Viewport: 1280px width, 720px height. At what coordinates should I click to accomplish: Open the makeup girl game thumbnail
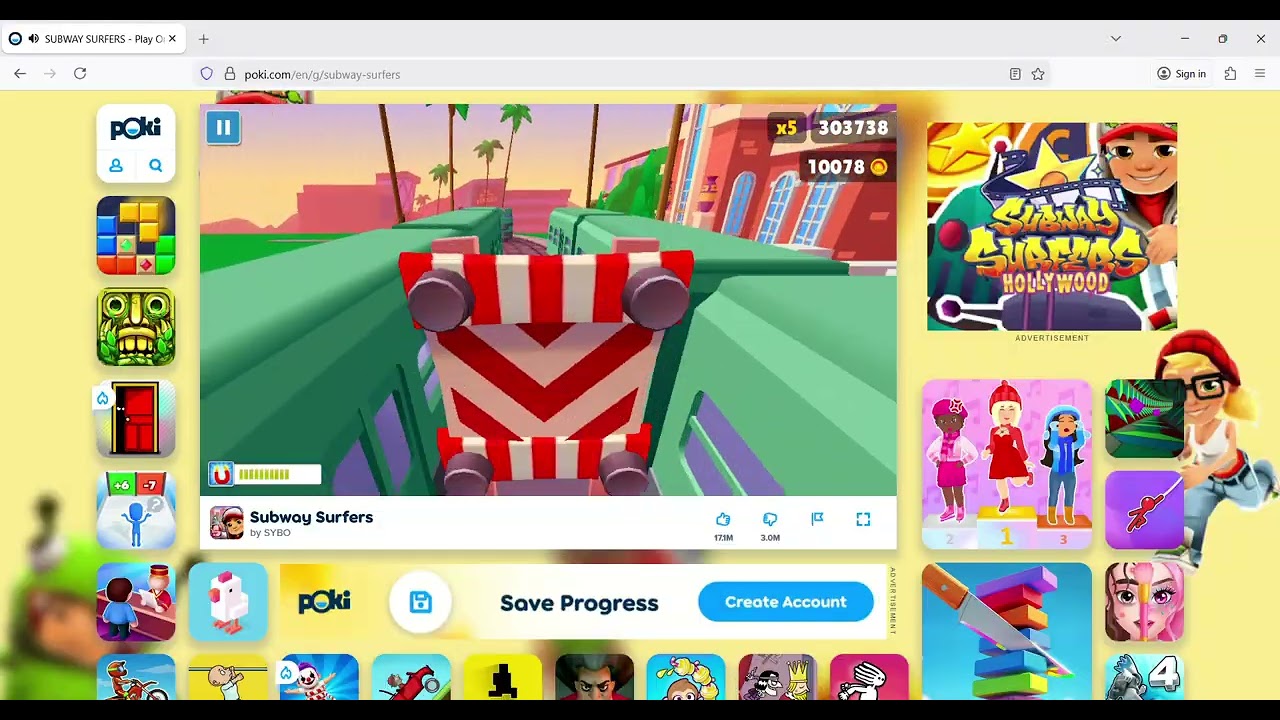pos(1144,602)
